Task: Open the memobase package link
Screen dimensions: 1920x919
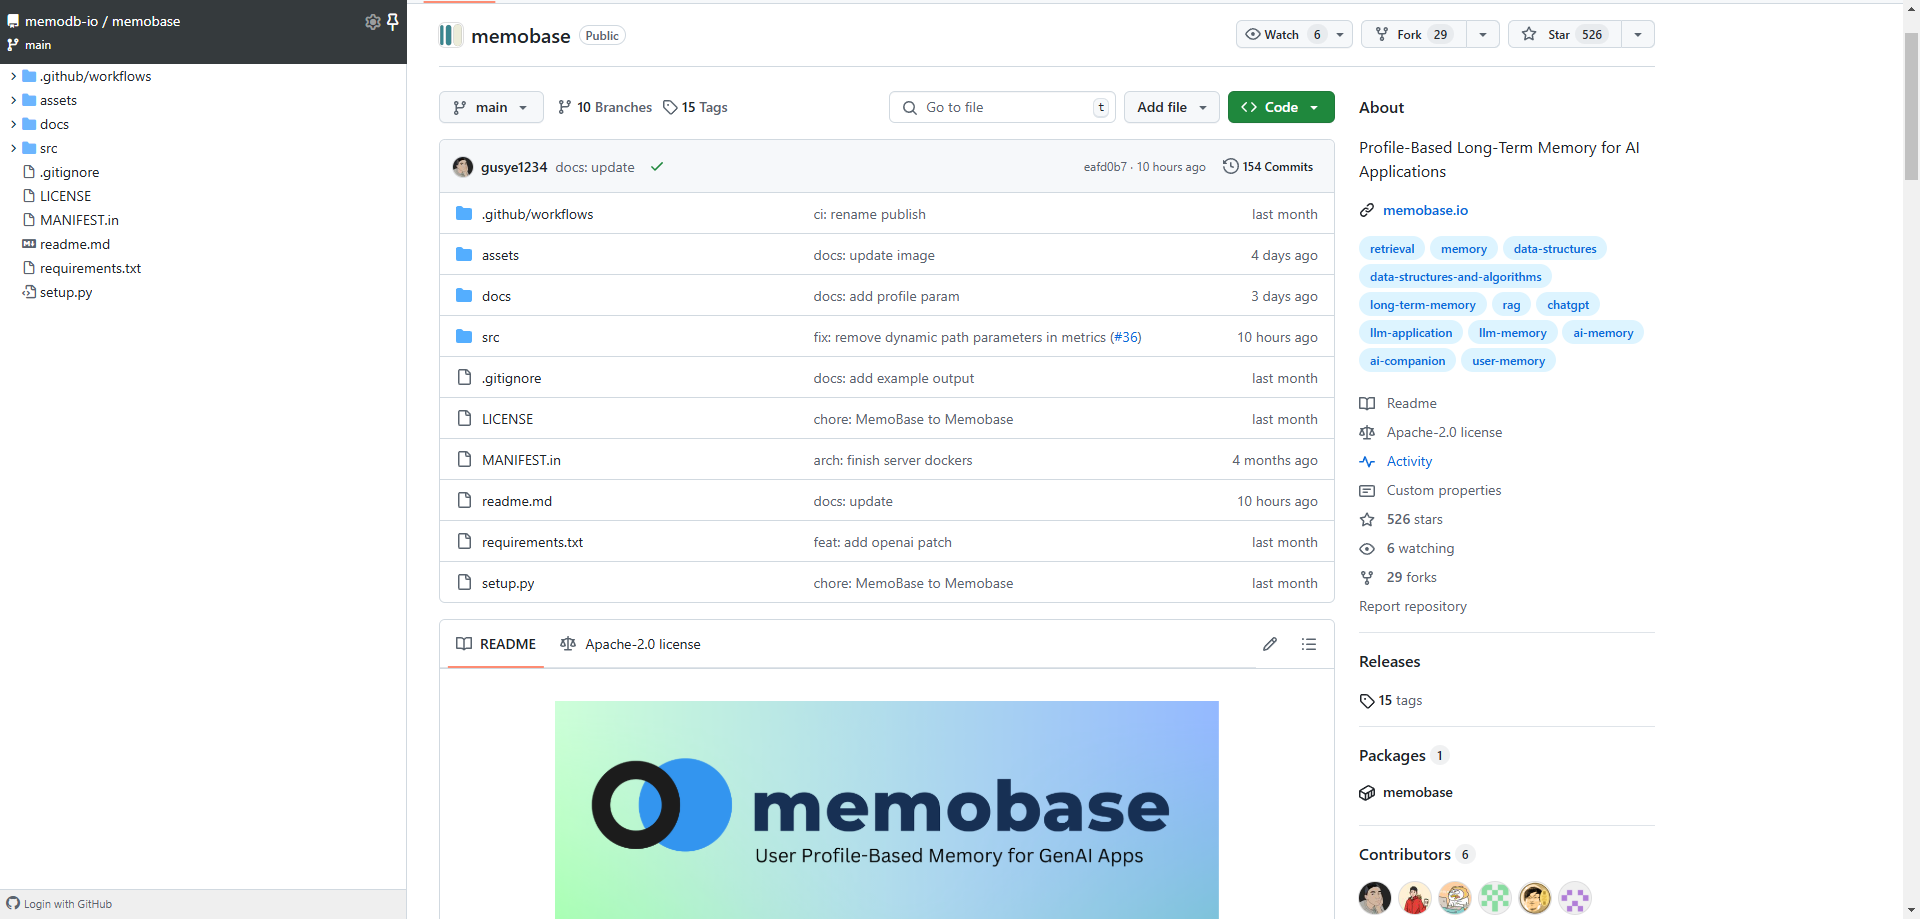Action: [x=1417, y=792]
